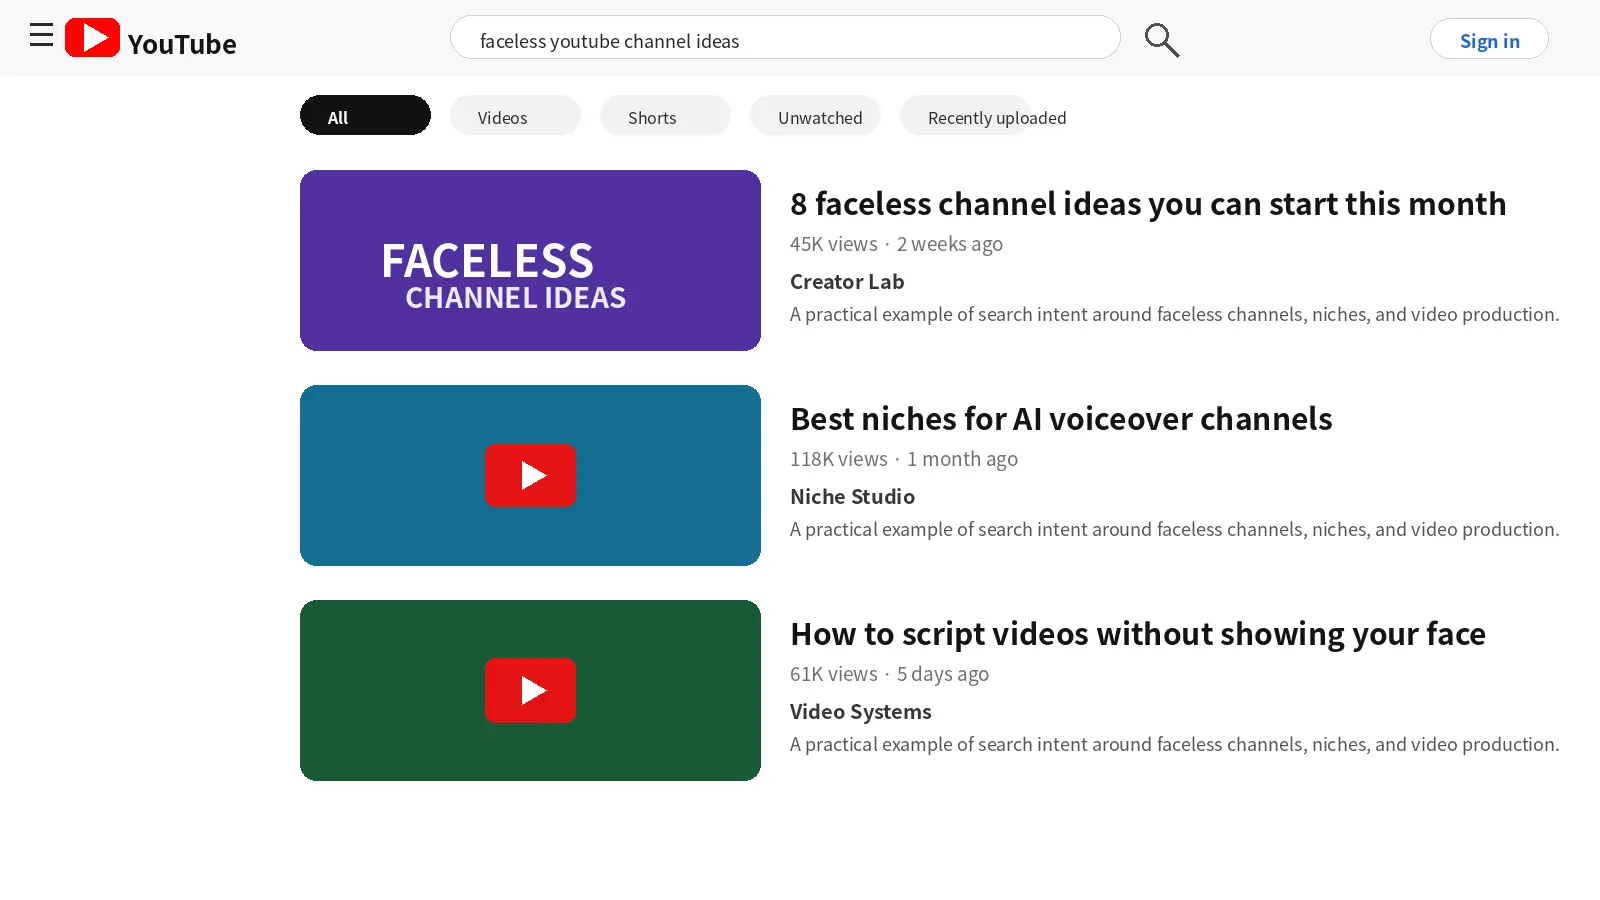Screen dimensions: 1600x900
Task: Visit the Niche Studio channel
Action: click(852, 497)
